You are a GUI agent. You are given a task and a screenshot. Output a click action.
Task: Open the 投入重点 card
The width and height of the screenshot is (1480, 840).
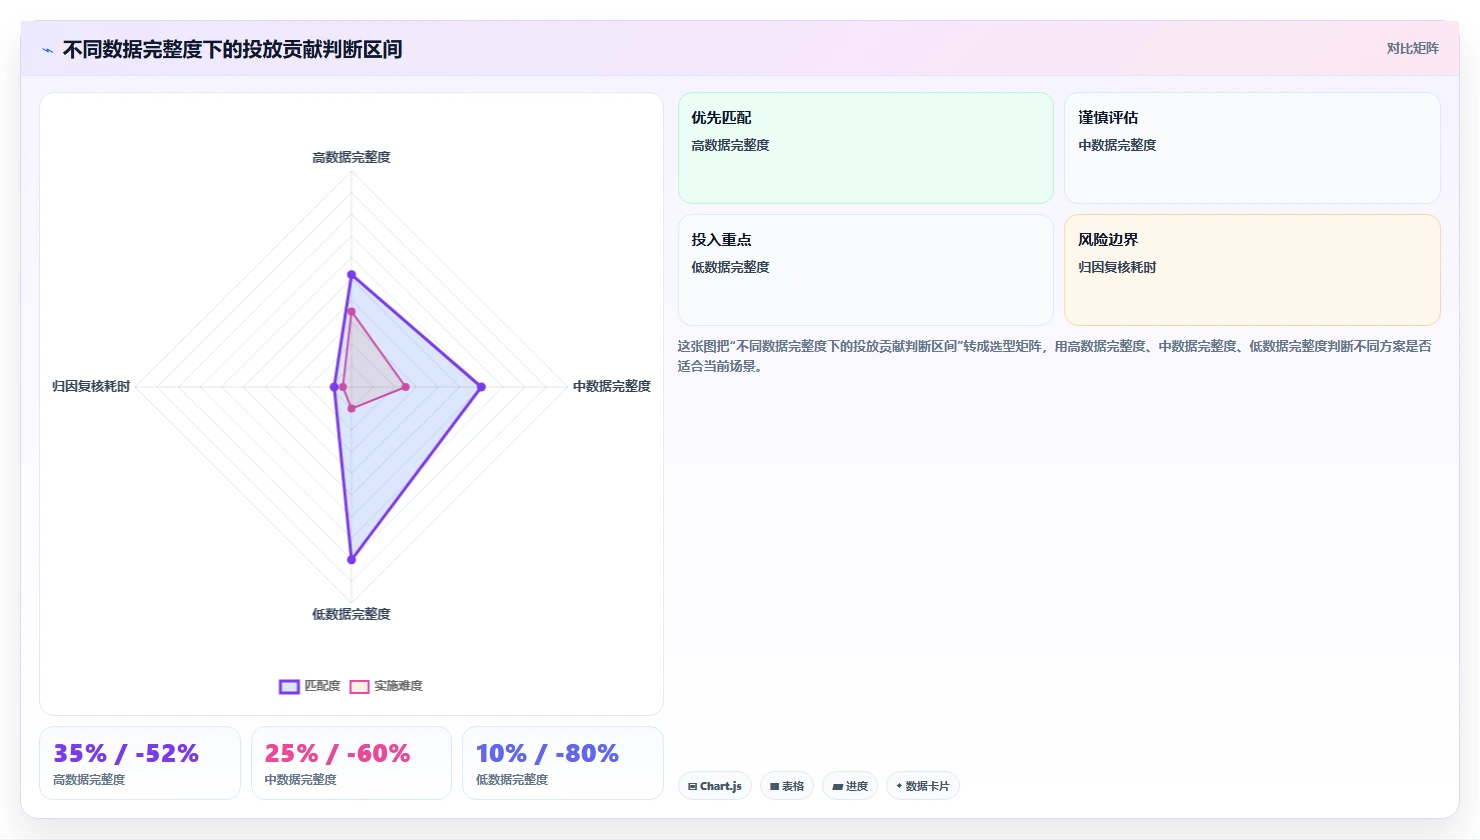tap(866, 270)
